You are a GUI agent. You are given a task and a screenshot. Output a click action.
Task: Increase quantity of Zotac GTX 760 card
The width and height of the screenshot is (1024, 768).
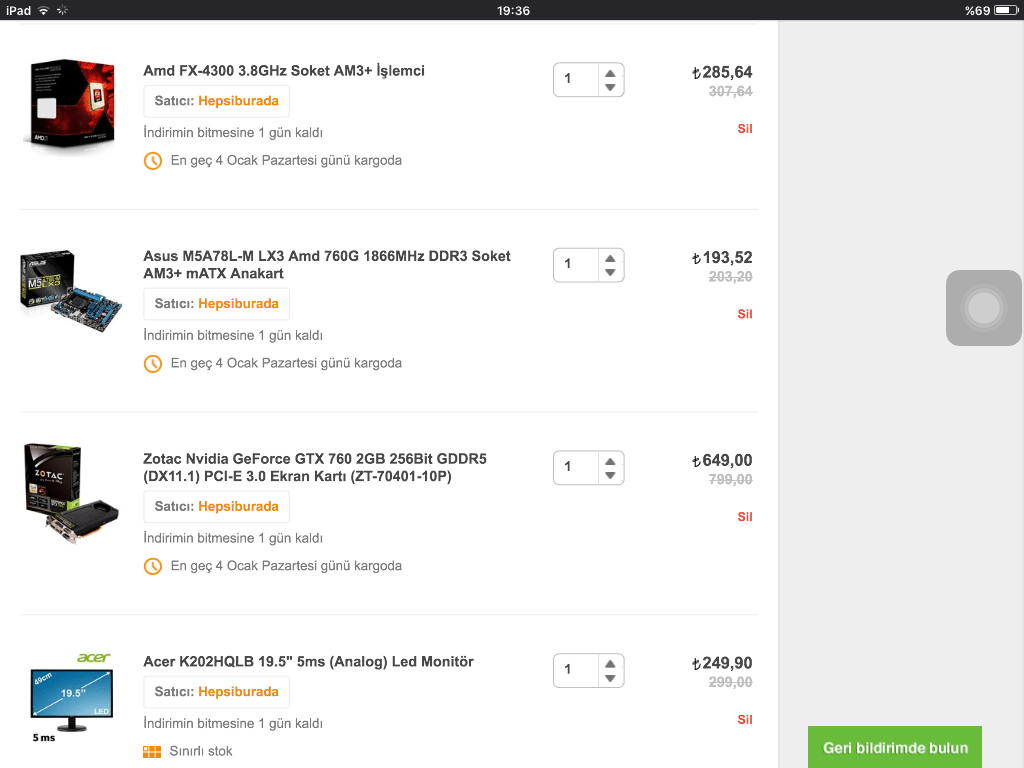pos(610,460)
